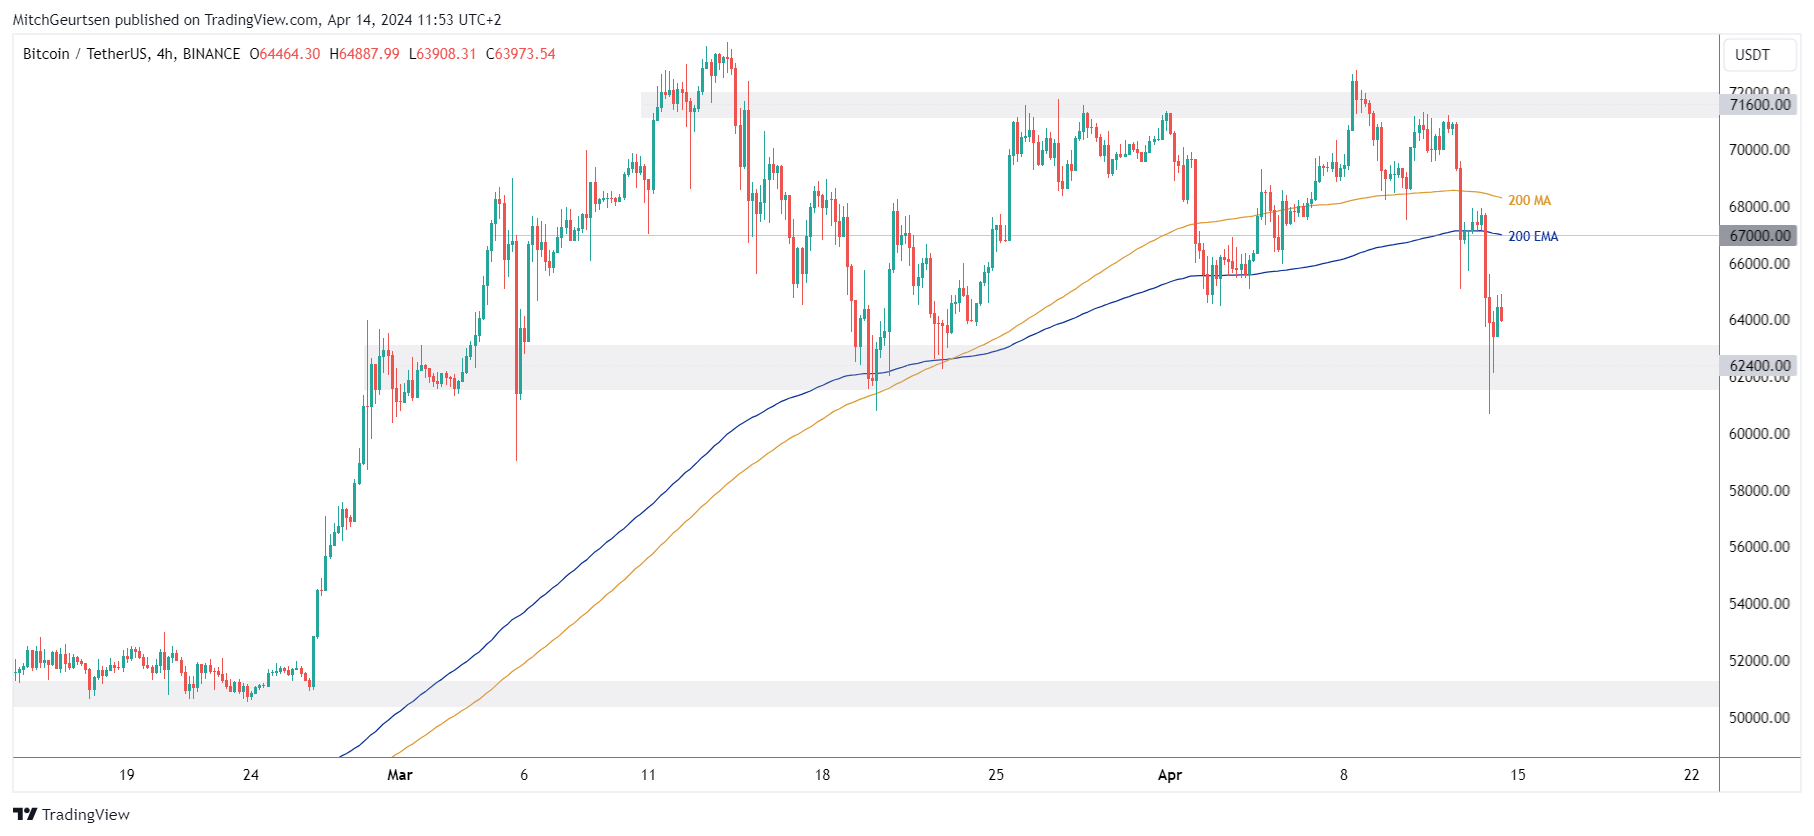
Task: Click the Apr label on the time axis
Action: coord(1169,775)
